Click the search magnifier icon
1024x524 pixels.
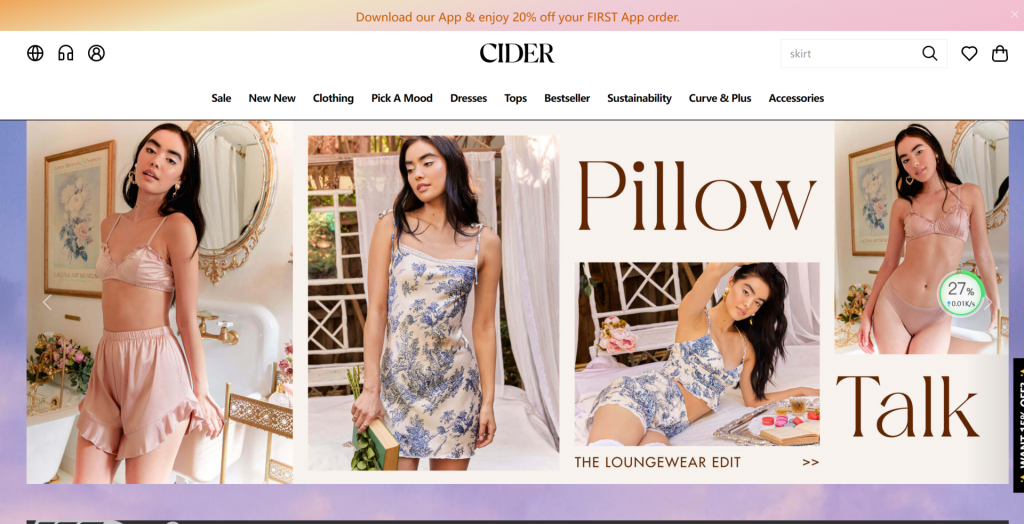[929, 54]
